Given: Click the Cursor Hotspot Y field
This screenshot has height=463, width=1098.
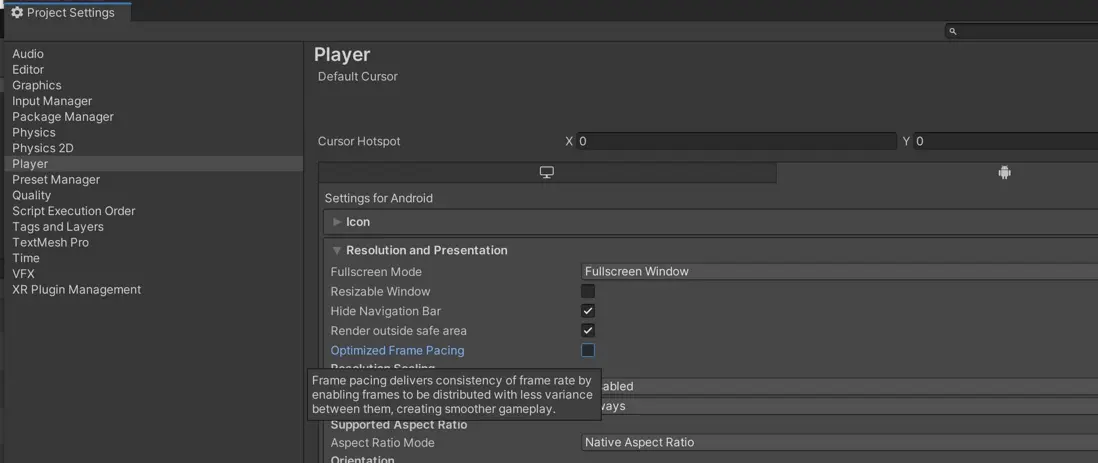Looking at the screenshot, I should tap(1004, 141).
